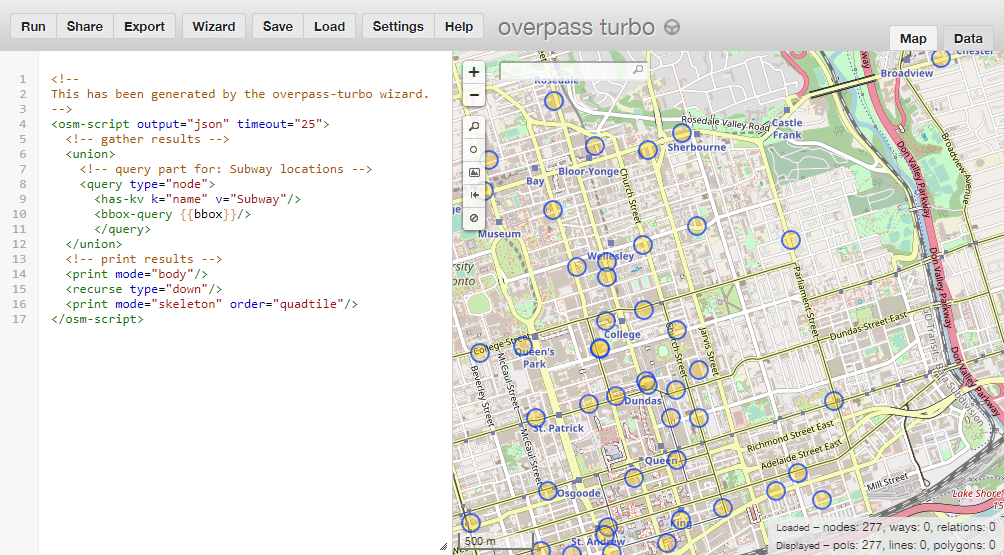Click the osm-script opening tag line
The width and height of the screenshot is (1004, 555).
[190, 124]
